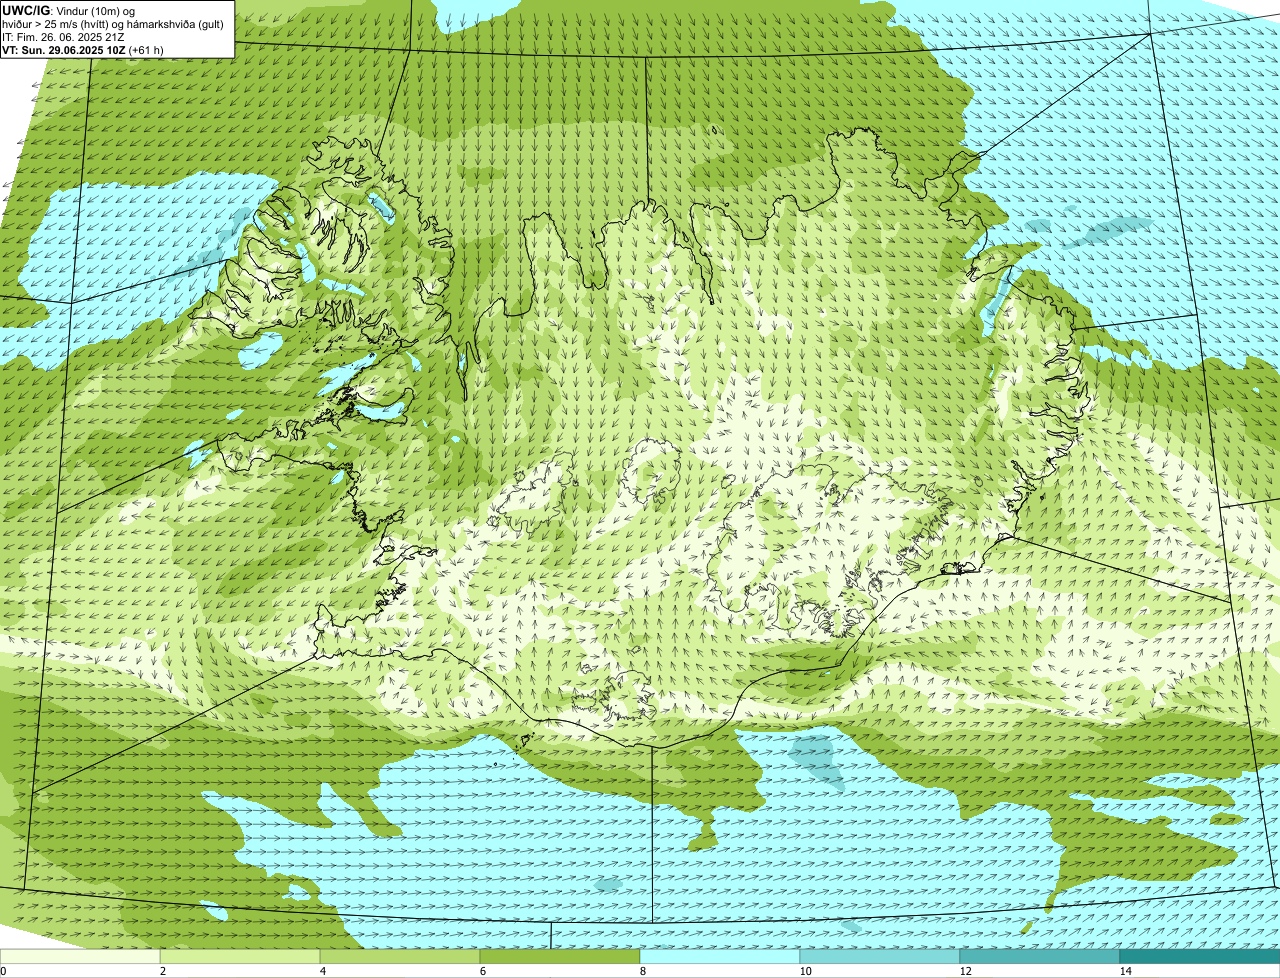Click the legend scale label '14'
Viewport: 1280px width, 978px height.
pos(1125,971)
